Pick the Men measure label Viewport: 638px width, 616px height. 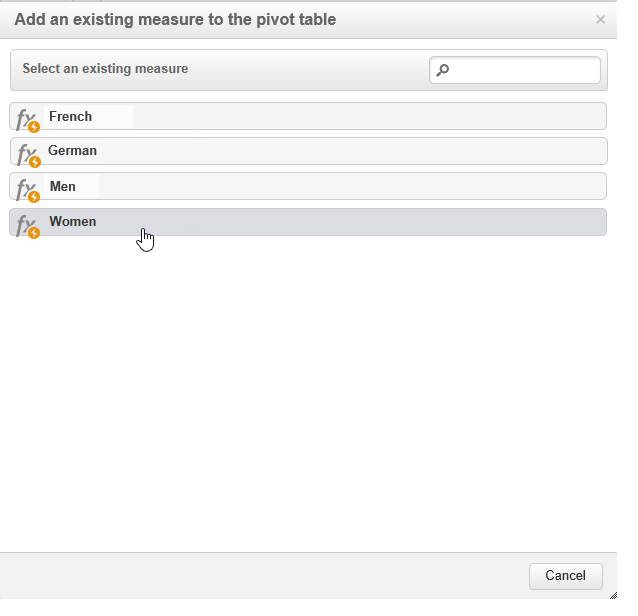click(x=62, y=187)
